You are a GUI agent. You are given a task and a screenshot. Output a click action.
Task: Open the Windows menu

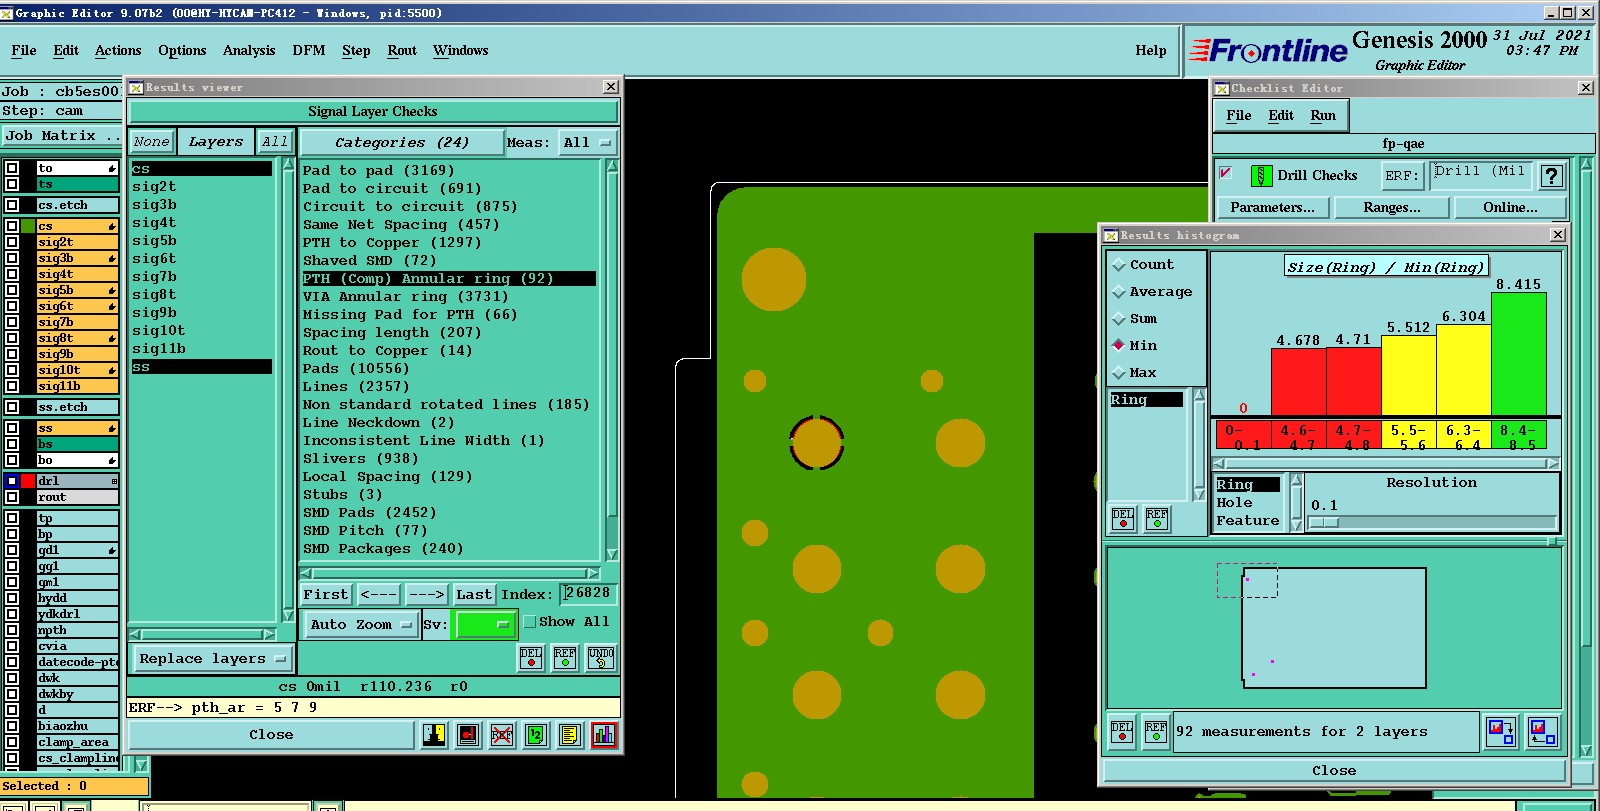click(461, 50)
